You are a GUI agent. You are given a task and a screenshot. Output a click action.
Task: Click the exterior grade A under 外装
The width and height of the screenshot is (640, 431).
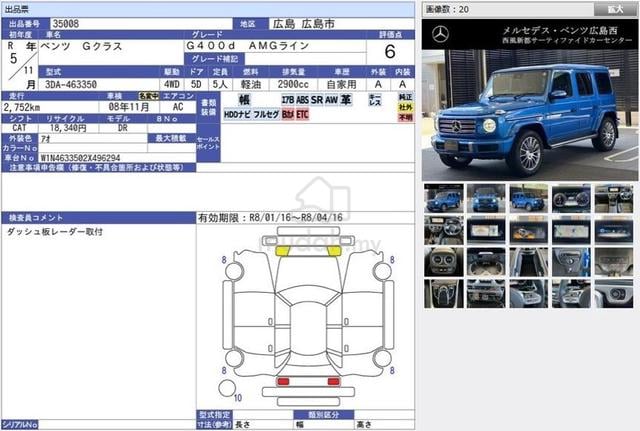click(378, 84)
